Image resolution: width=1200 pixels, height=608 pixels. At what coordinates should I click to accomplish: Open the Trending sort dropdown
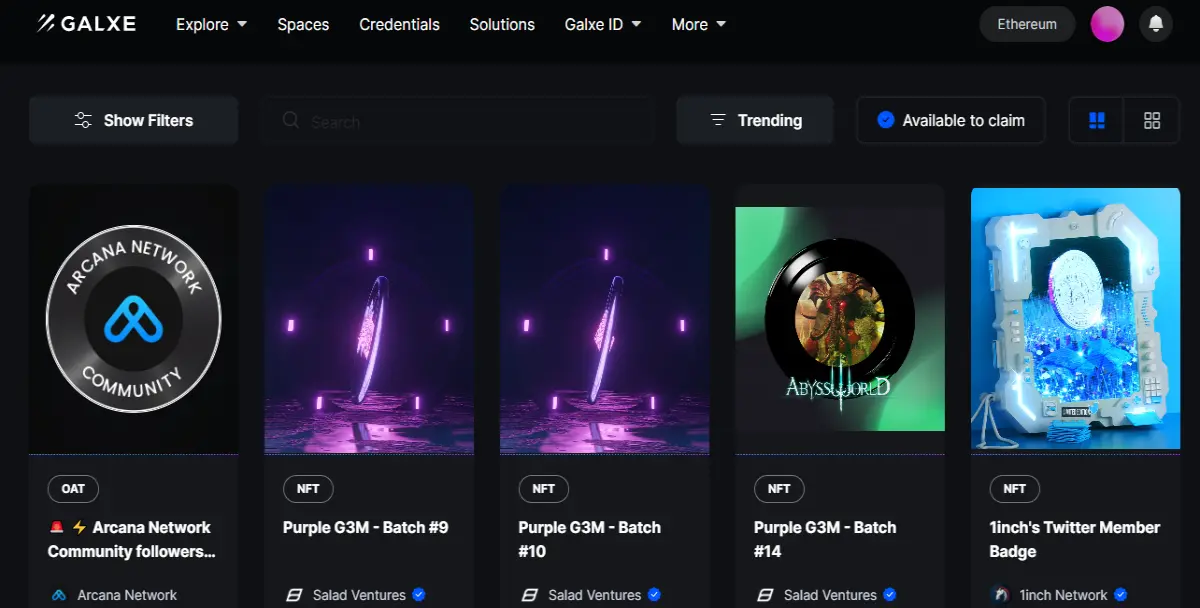(755, 120)
